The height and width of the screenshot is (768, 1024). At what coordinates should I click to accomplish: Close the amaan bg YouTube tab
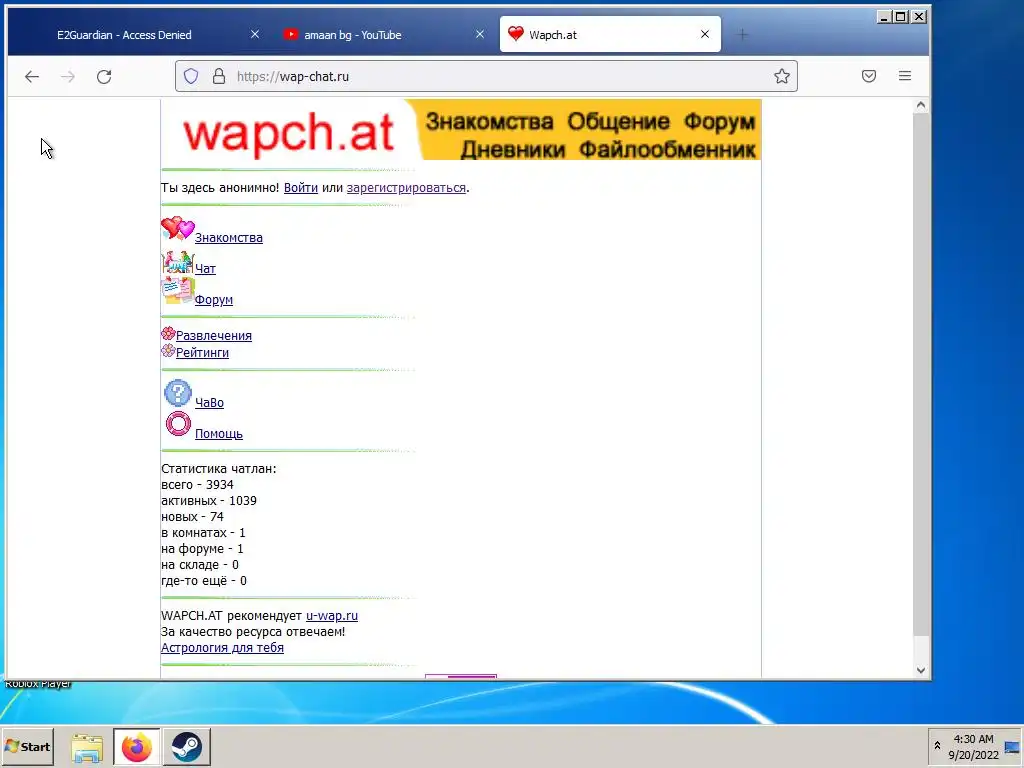tap(480, 34)
